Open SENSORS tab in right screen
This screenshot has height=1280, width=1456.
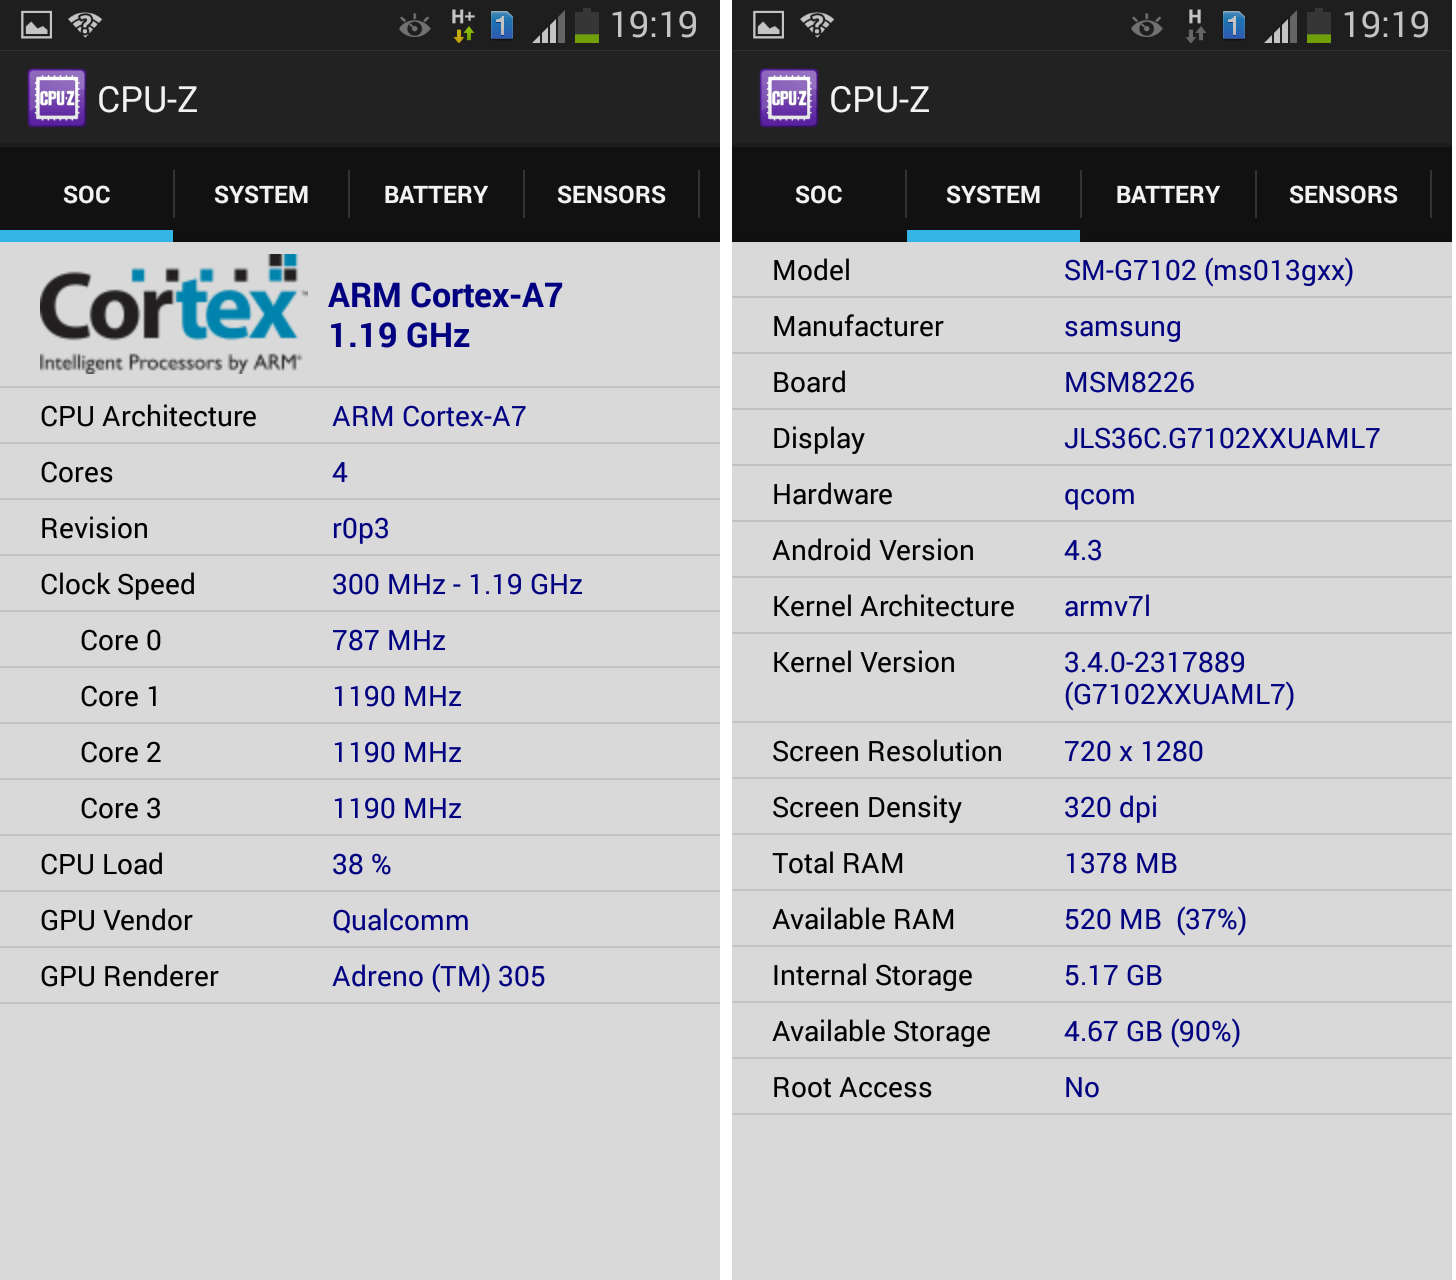tap(1343, 195)
